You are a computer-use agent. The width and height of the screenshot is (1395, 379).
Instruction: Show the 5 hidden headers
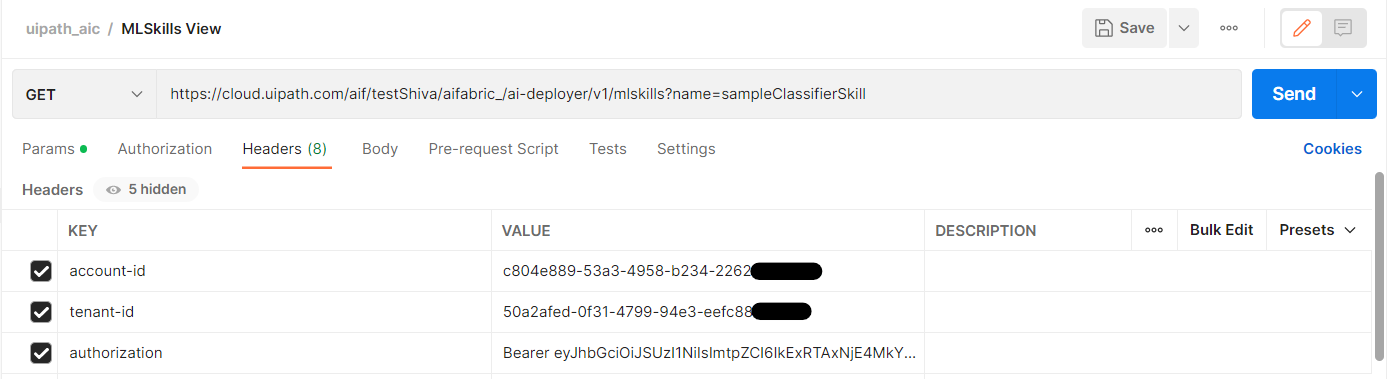146,189
